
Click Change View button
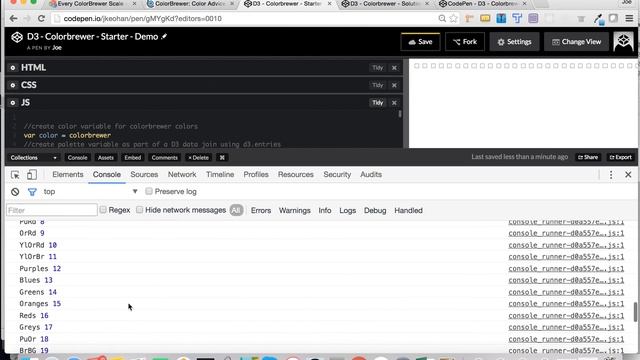(x=576, y=42)
